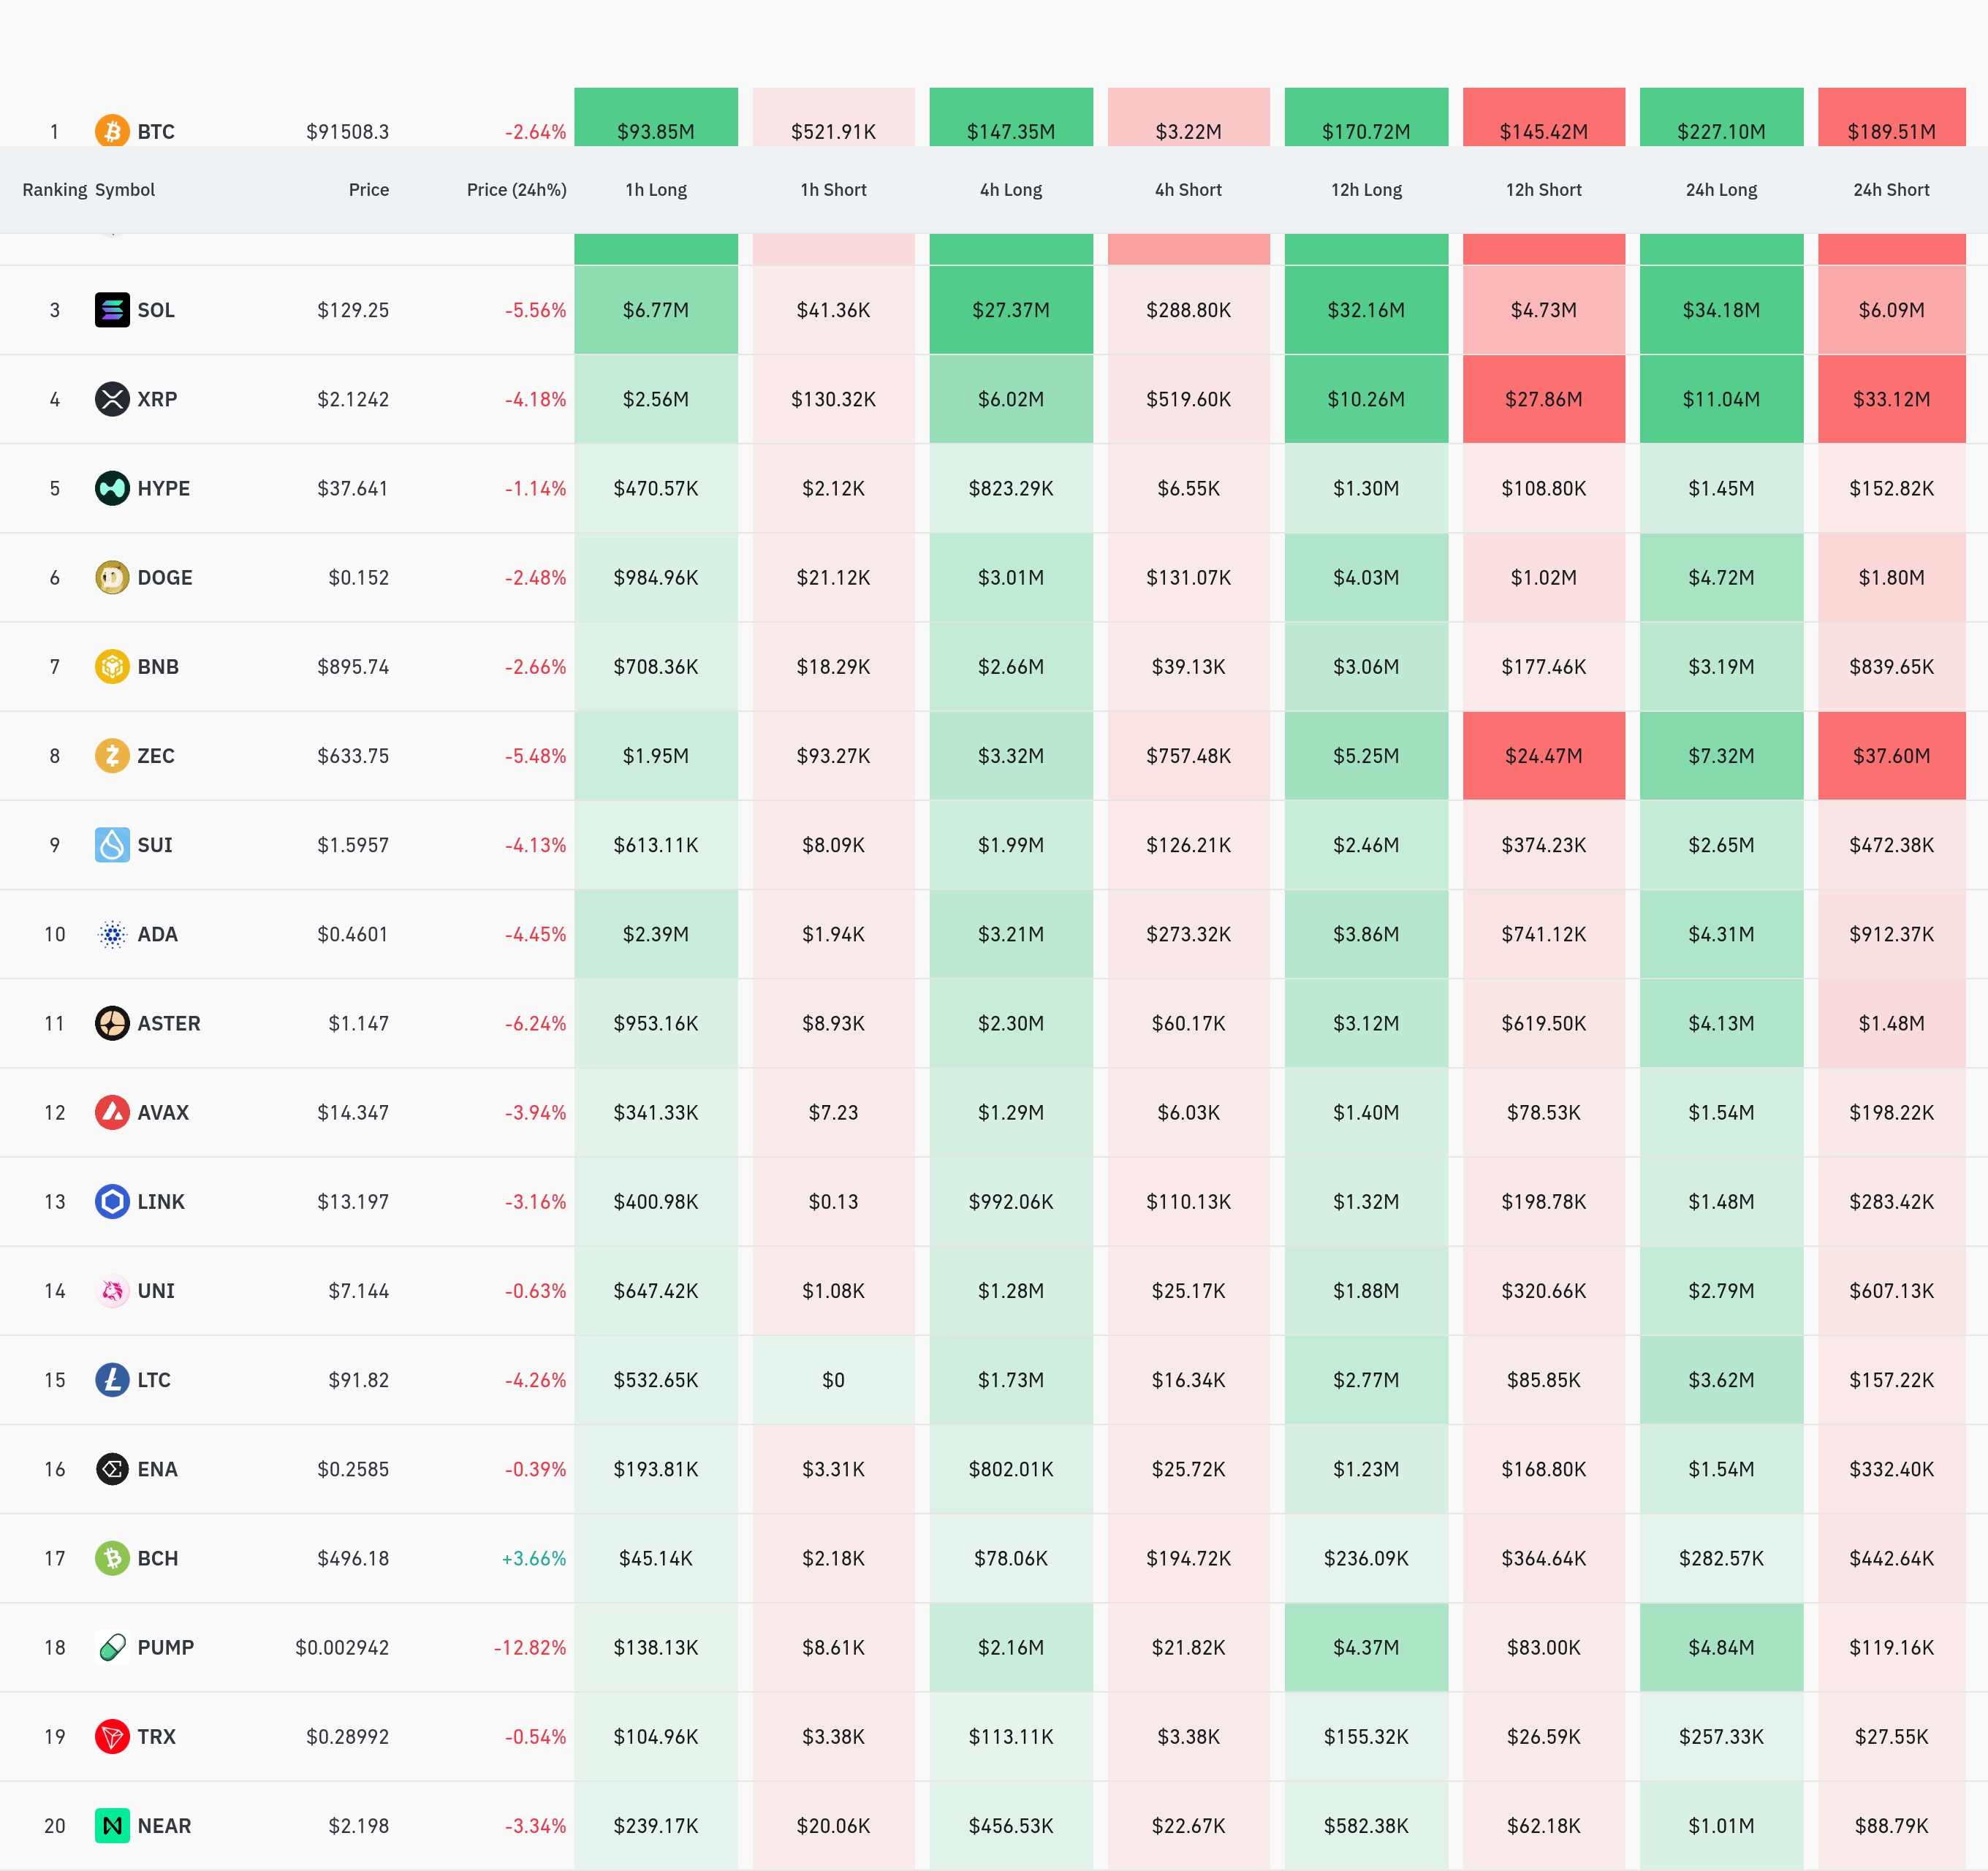
Task: Click the ZEC 24h Short $37.60M cell
Action: click(x=1891, y=756)
